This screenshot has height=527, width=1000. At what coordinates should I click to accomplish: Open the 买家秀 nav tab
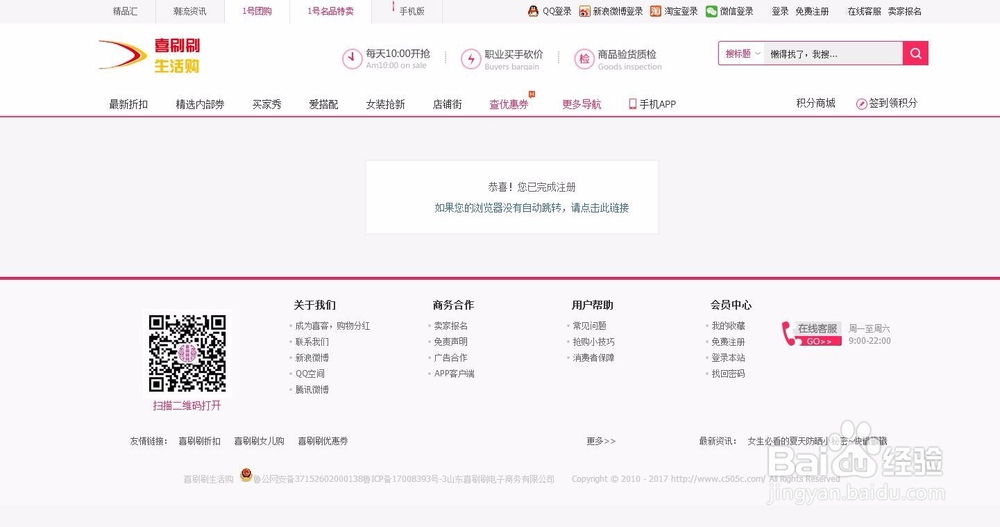tap(267, 104)
